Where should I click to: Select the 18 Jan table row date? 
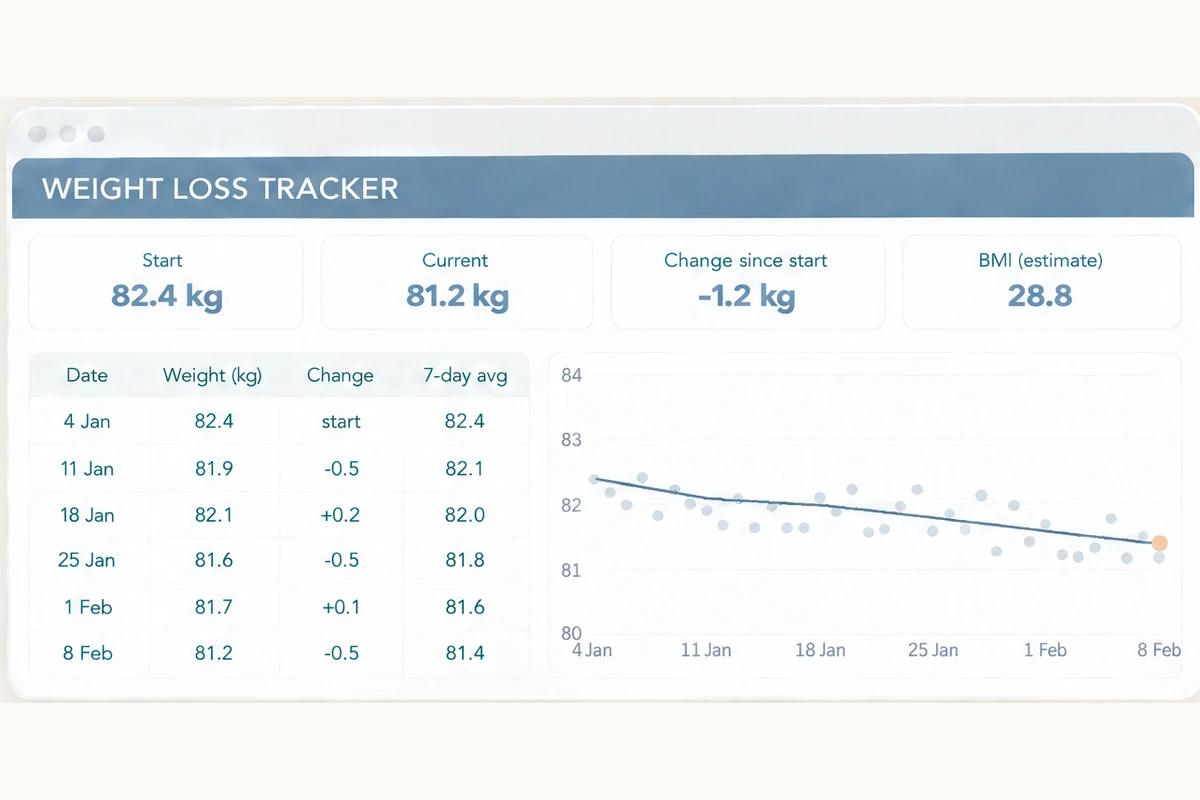[87, 515]
